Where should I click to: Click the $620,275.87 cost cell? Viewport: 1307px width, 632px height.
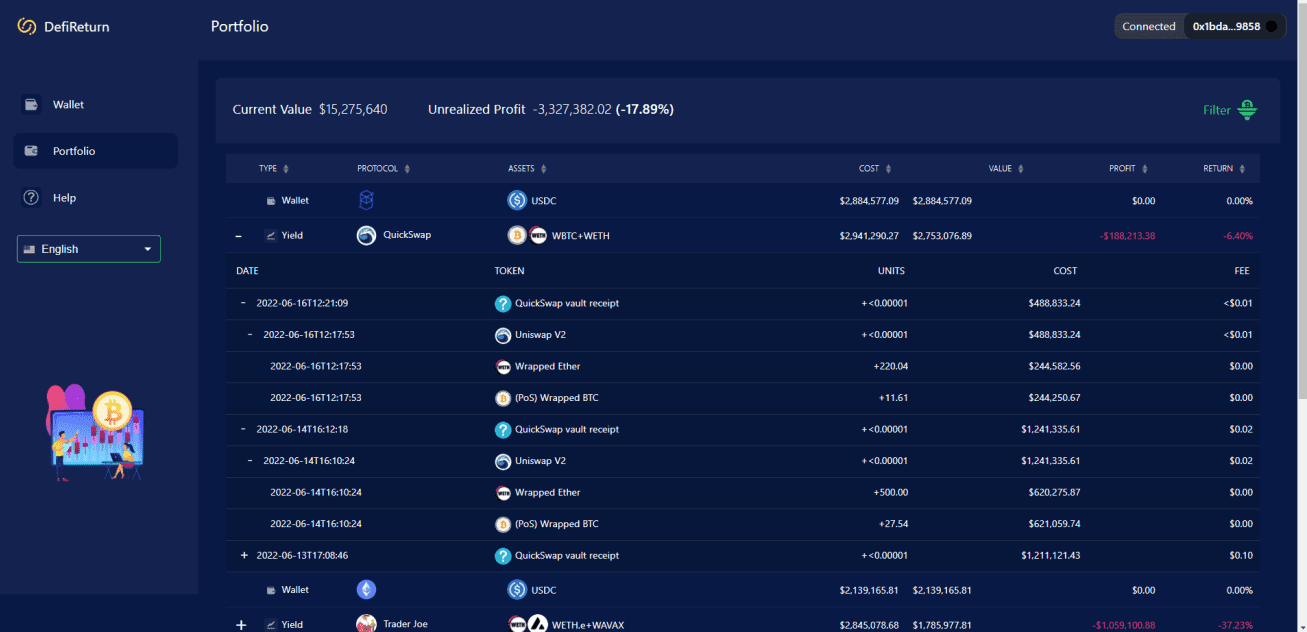(1054, 492)
